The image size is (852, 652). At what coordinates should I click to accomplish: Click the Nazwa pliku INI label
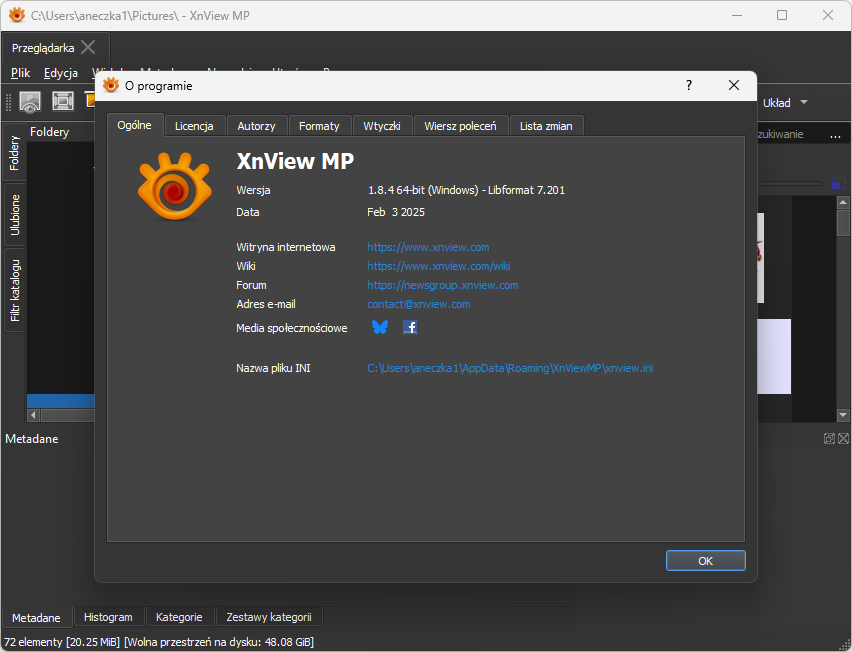tap(273, 368)
